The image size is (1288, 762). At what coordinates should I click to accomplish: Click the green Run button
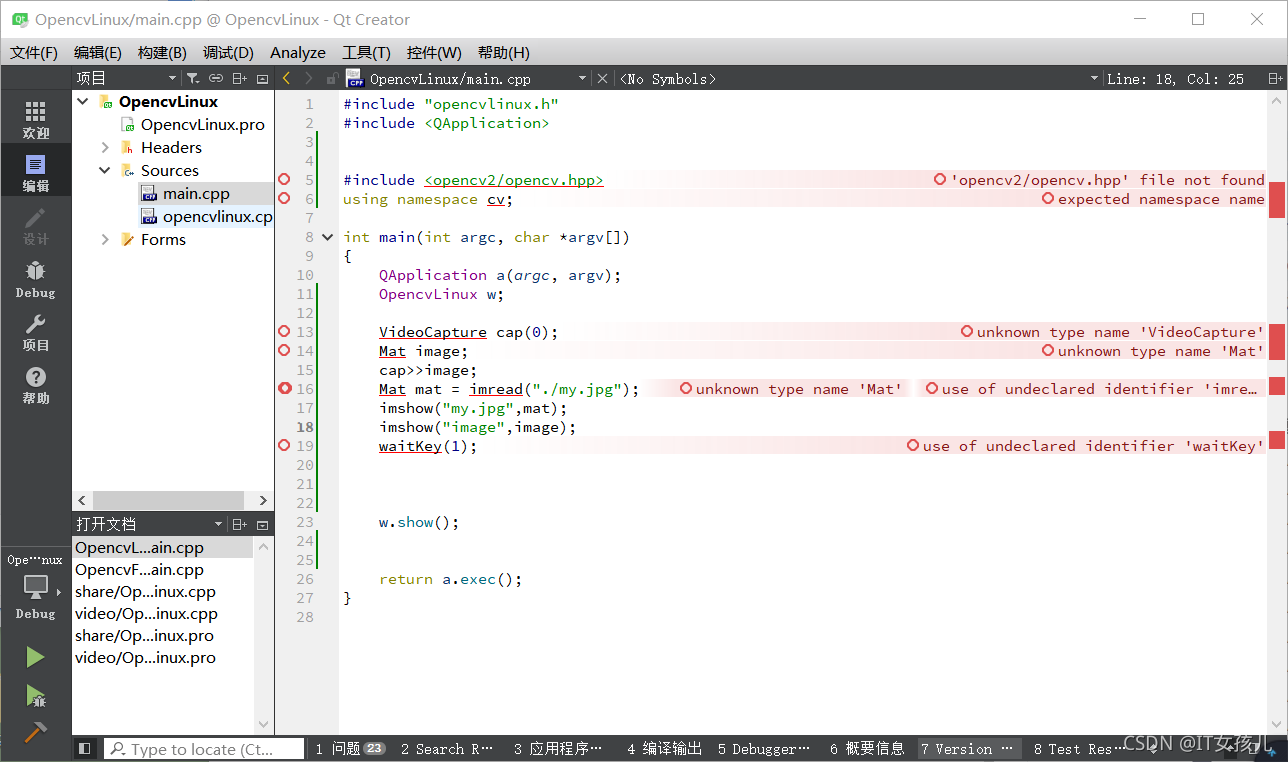tap(36, 656)
